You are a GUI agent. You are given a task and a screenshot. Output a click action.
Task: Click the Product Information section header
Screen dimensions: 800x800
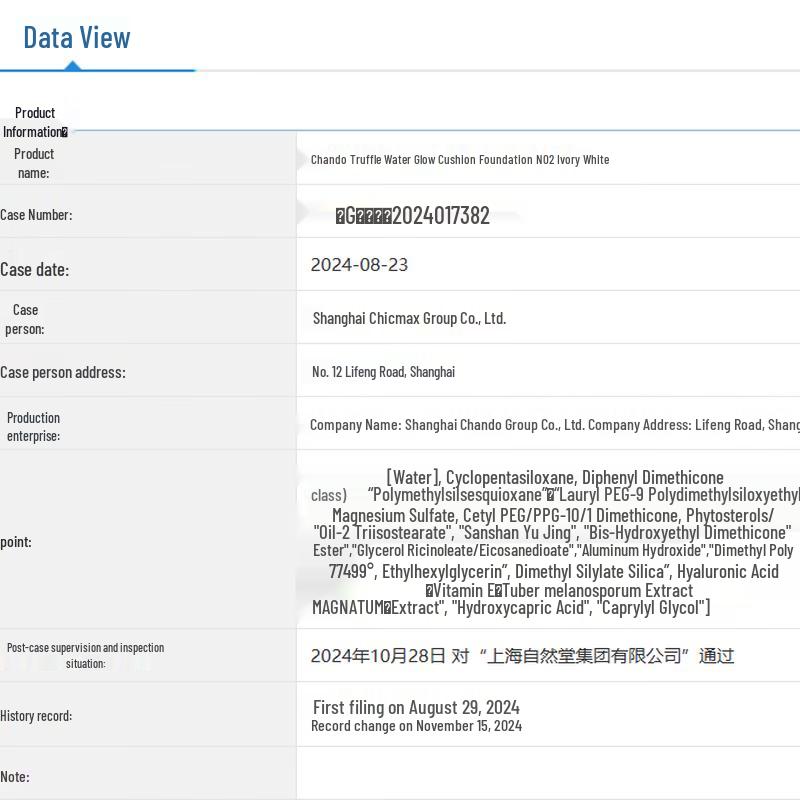[35, 122]
